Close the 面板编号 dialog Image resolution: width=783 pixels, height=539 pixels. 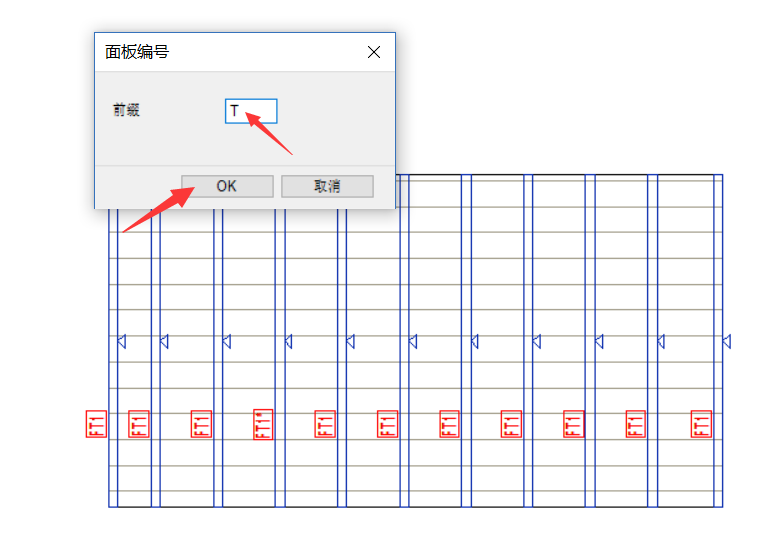(374, 52)
